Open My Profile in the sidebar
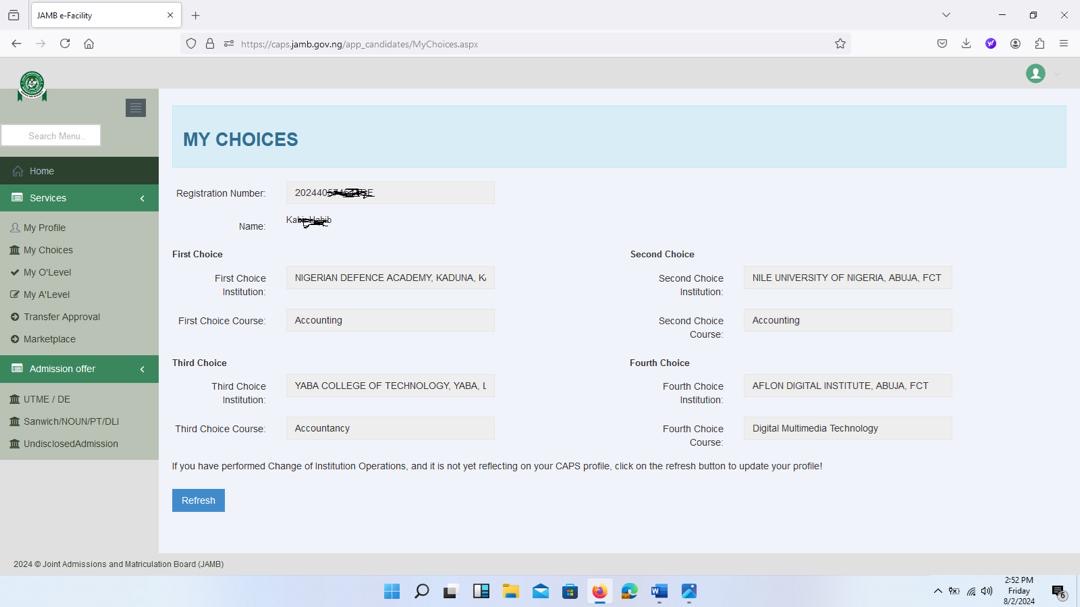 (x=44, y=228)
